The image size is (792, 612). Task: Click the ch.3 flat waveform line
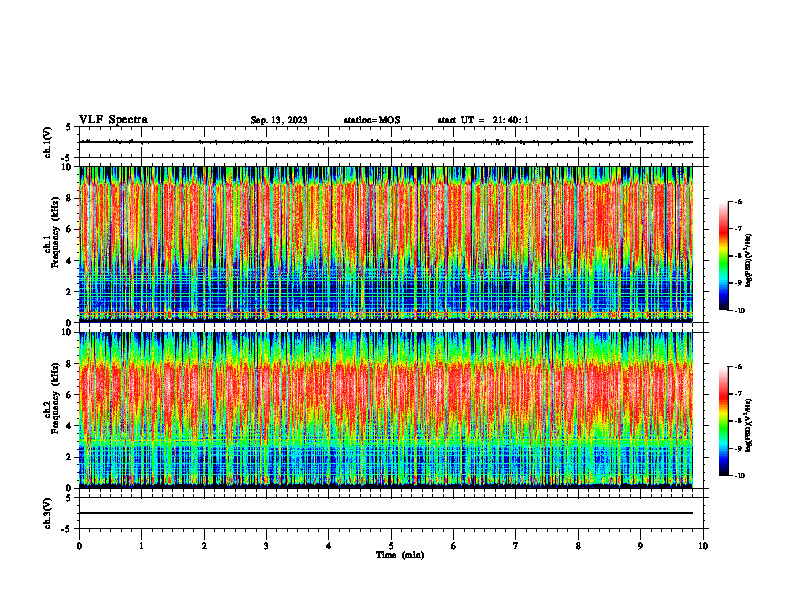point(386,513)
